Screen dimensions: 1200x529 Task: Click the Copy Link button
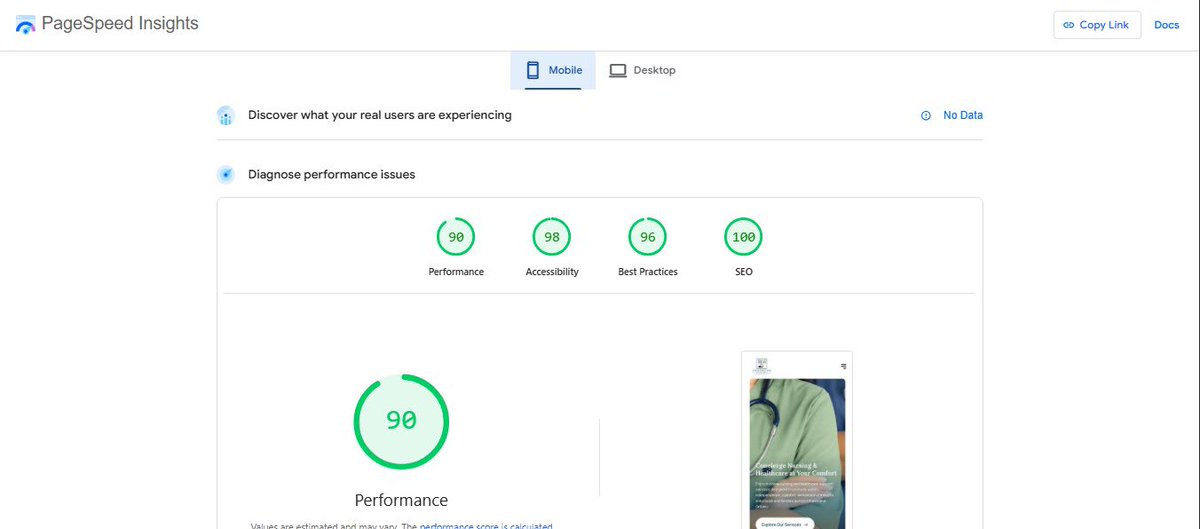click(x=1097, y=25)
